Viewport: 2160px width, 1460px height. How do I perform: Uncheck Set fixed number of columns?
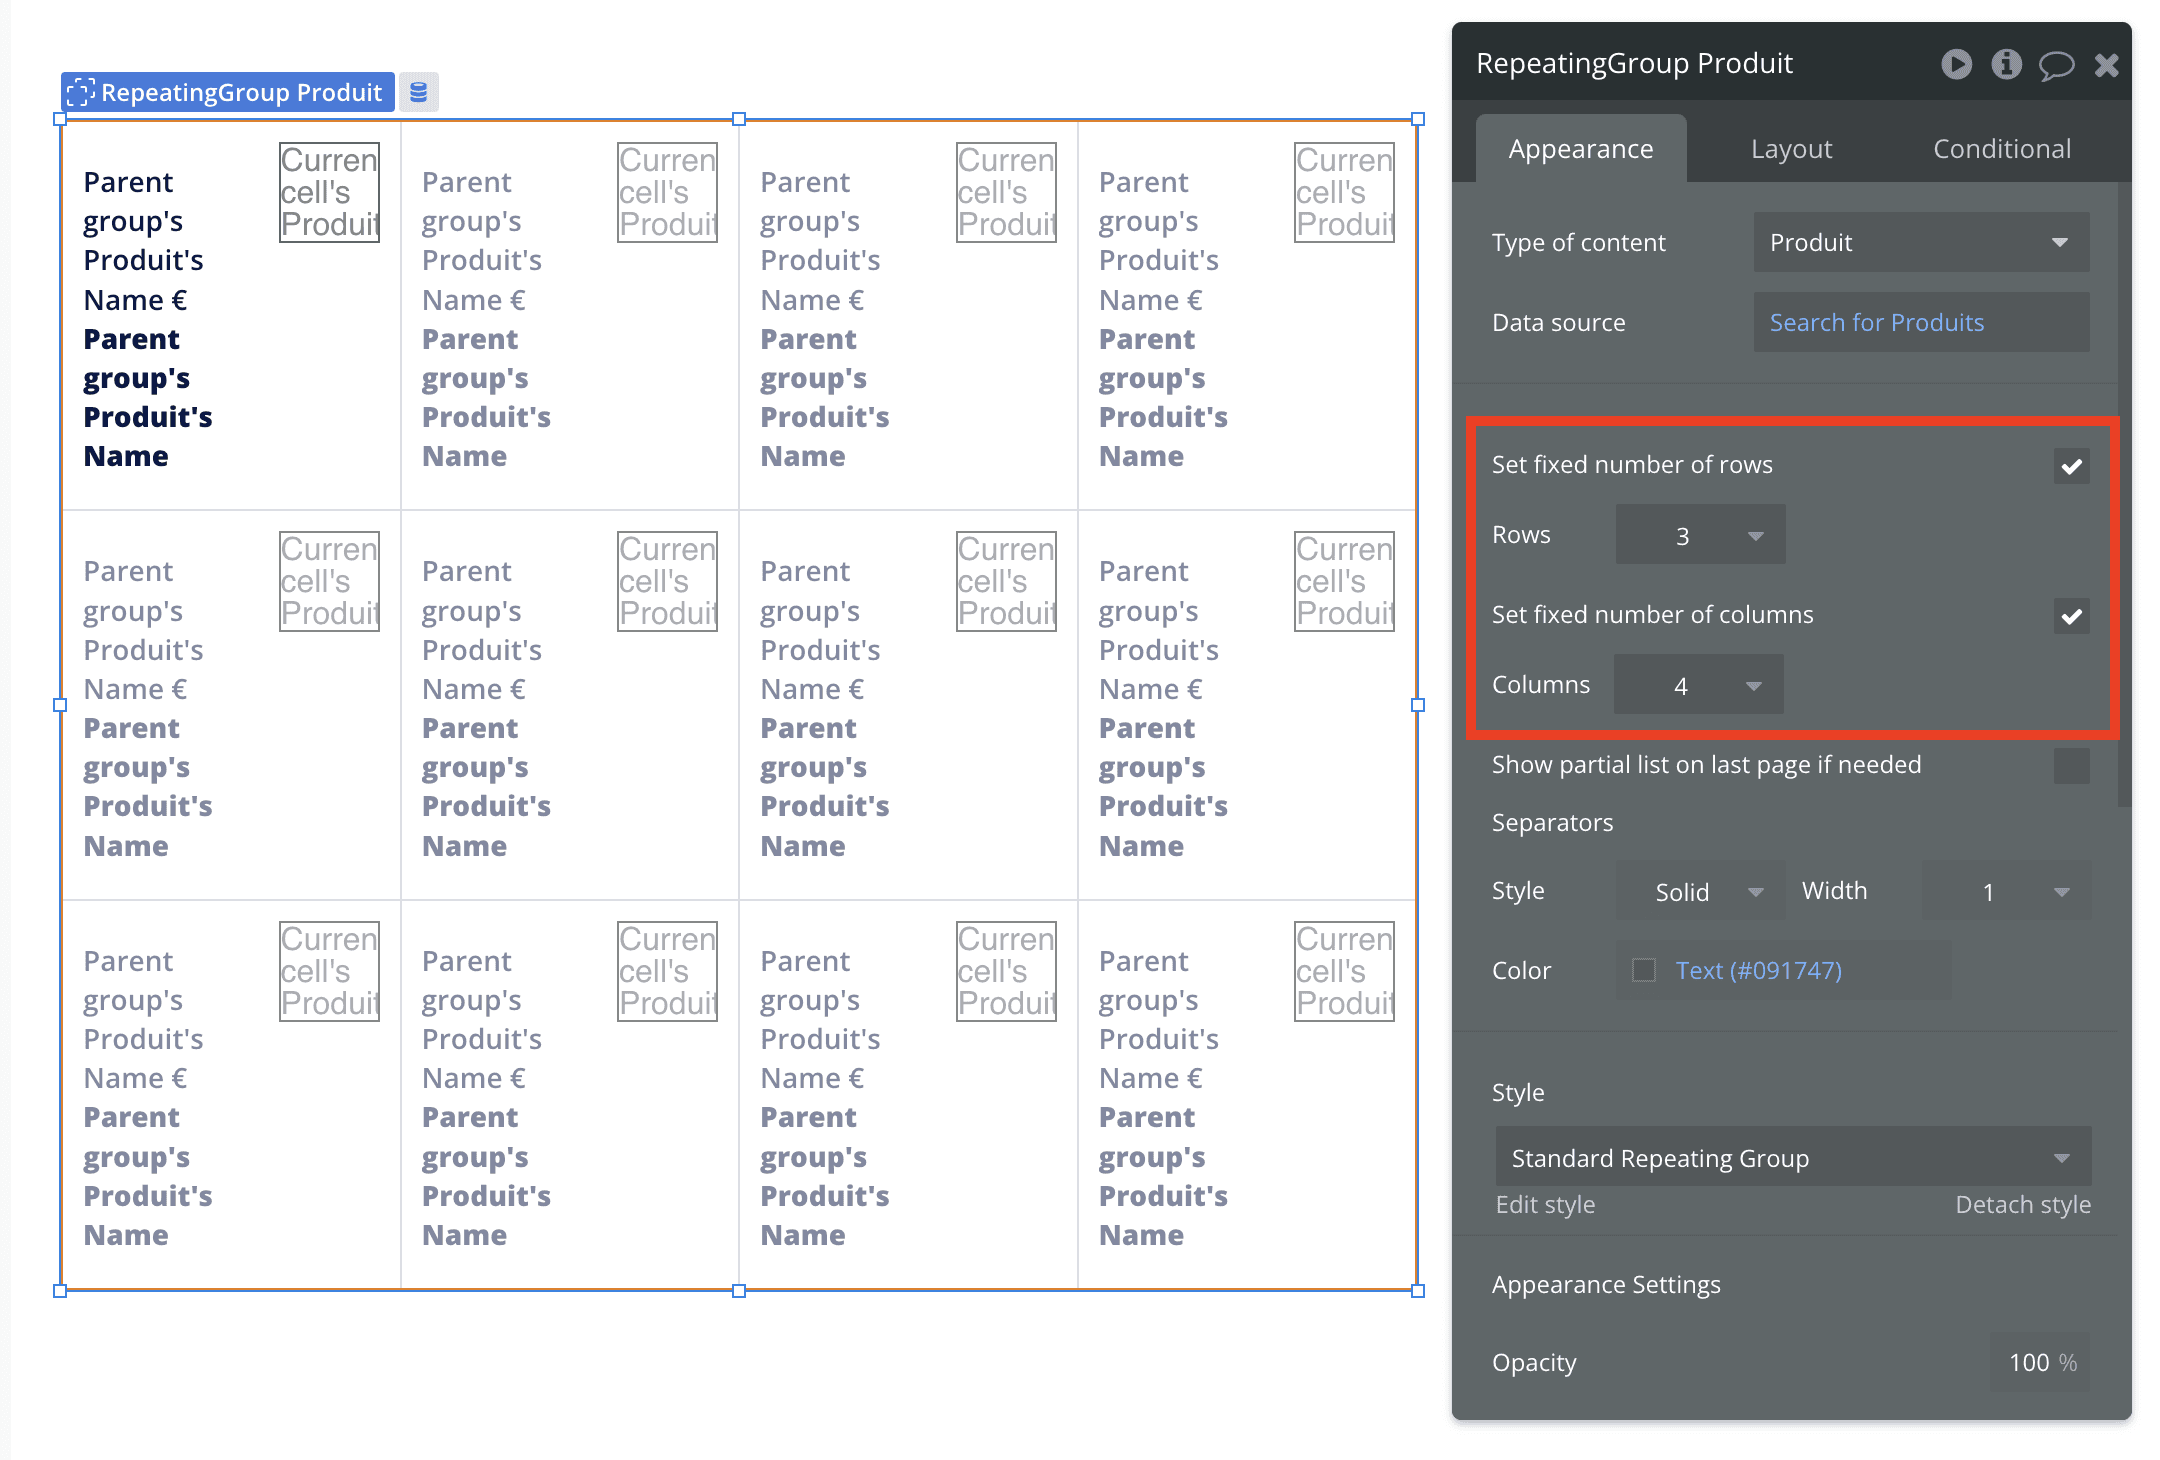(2071, 616)
